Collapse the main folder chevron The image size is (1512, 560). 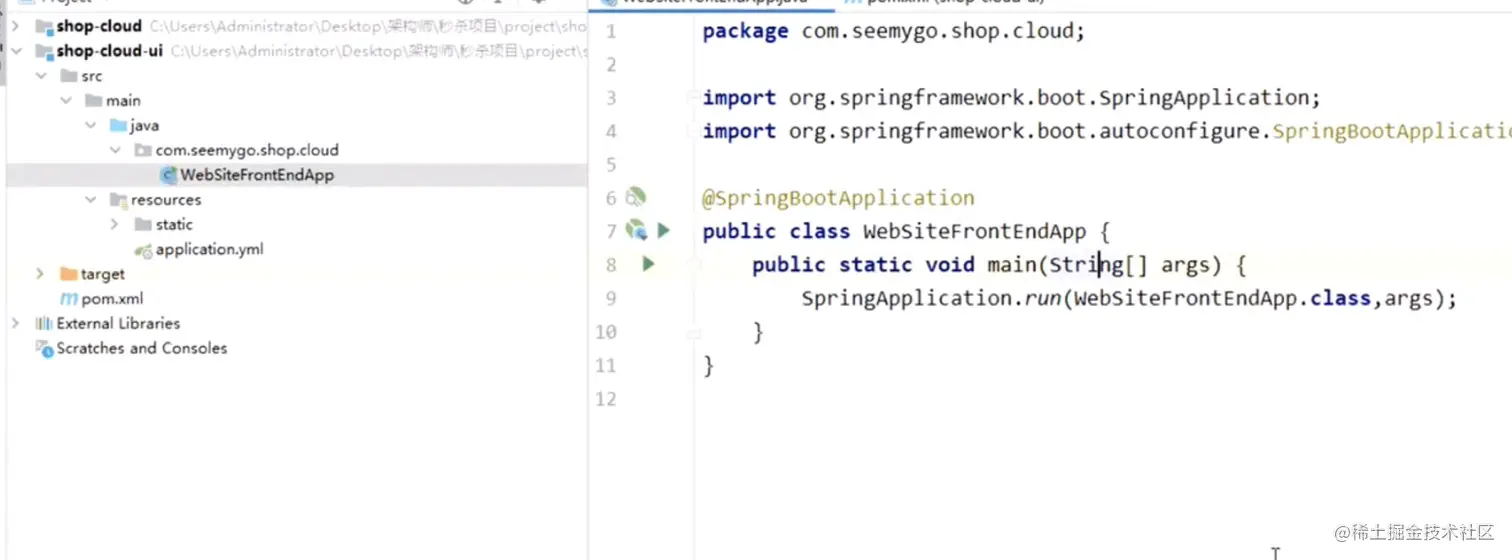[x=66, y=101]
